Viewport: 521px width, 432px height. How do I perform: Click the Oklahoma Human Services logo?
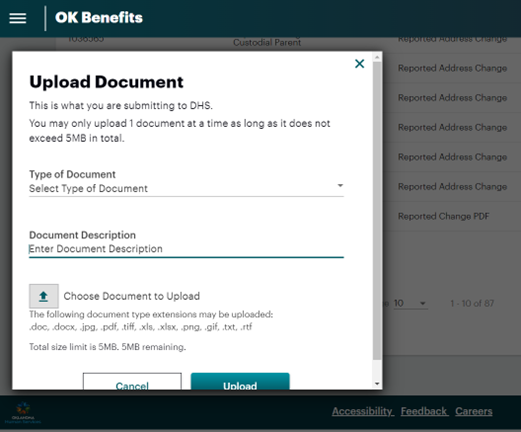[23, 413]
